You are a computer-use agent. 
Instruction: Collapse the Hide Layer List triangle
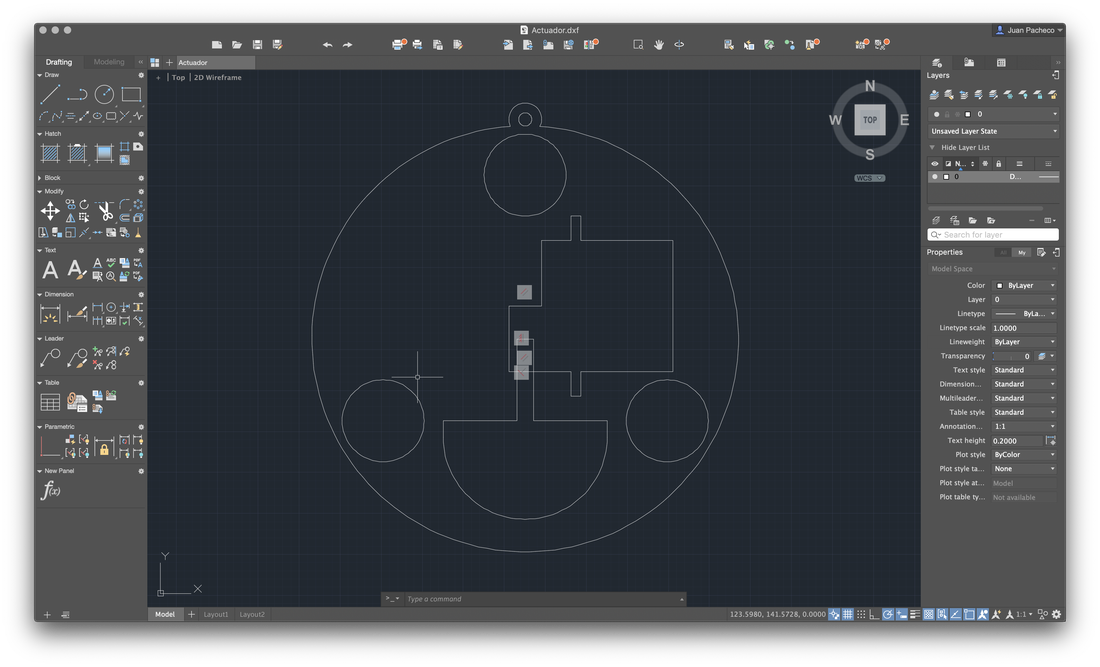tap(932, 147)
